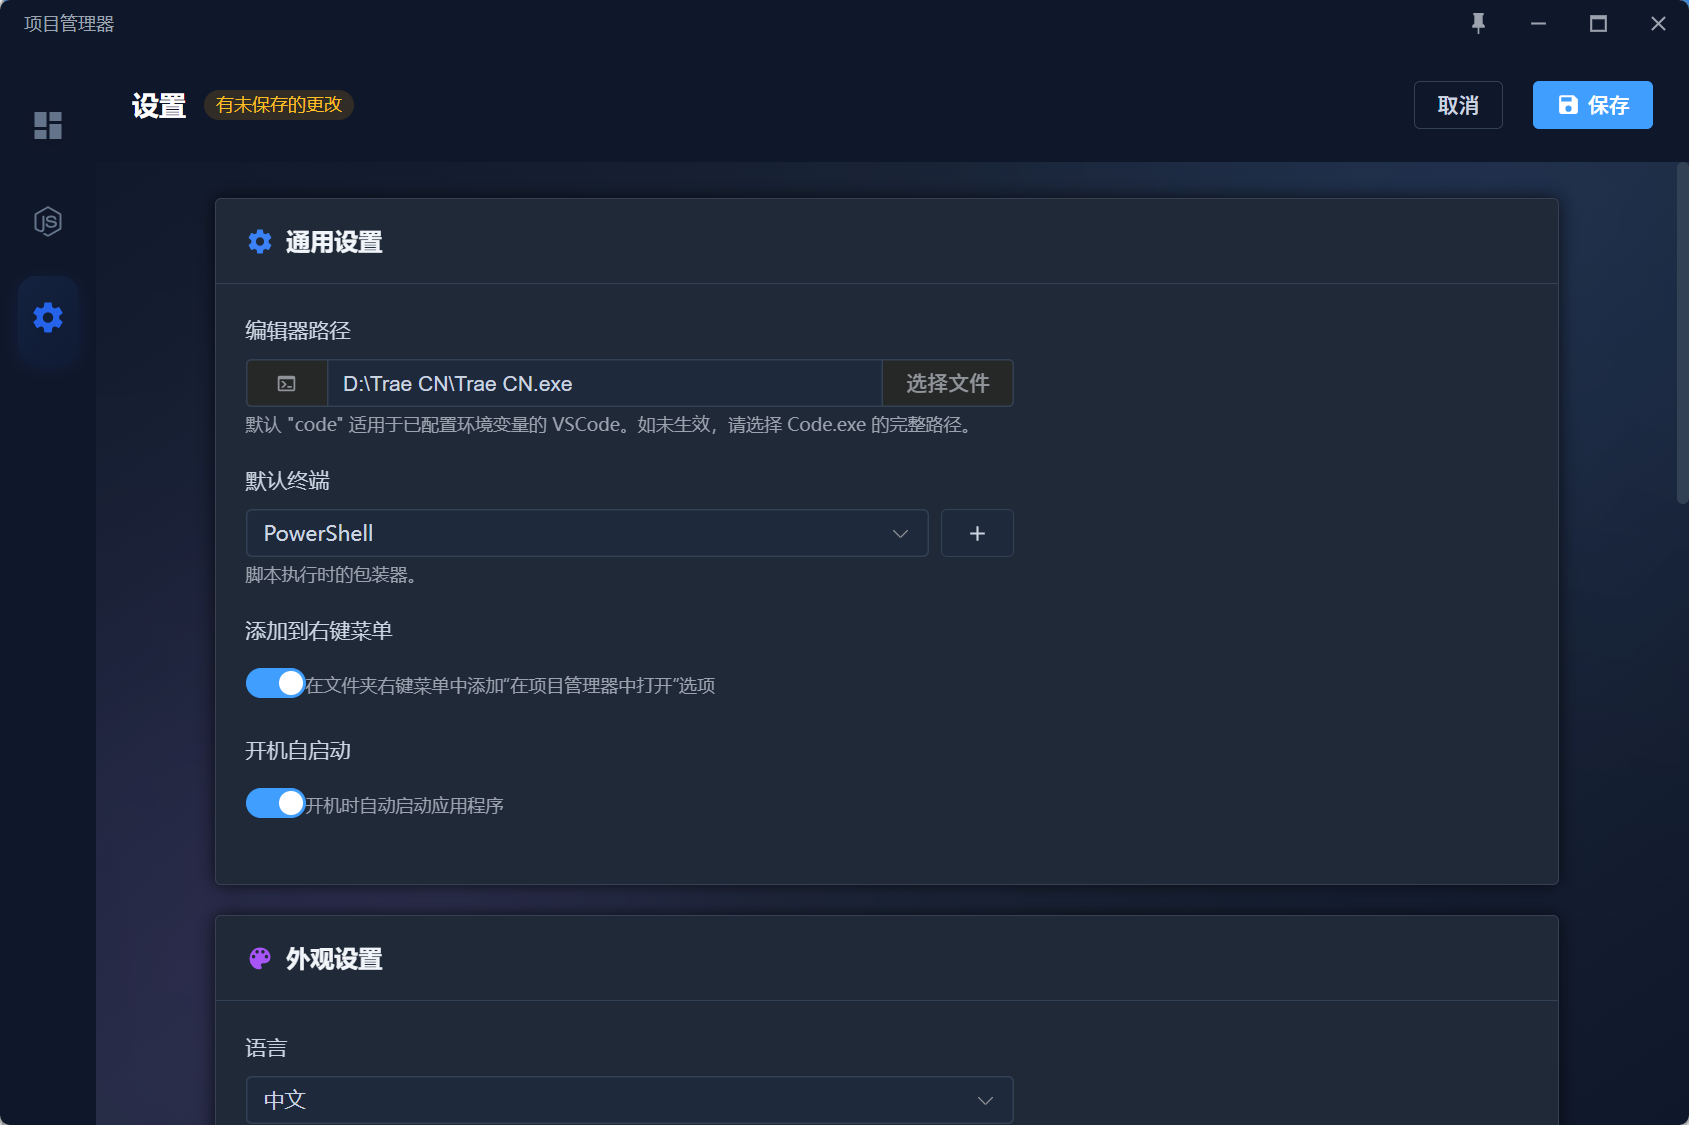Screen dimensions: 1689x1125
Task: Click the 默认终端 label
Action: point(287,481)
